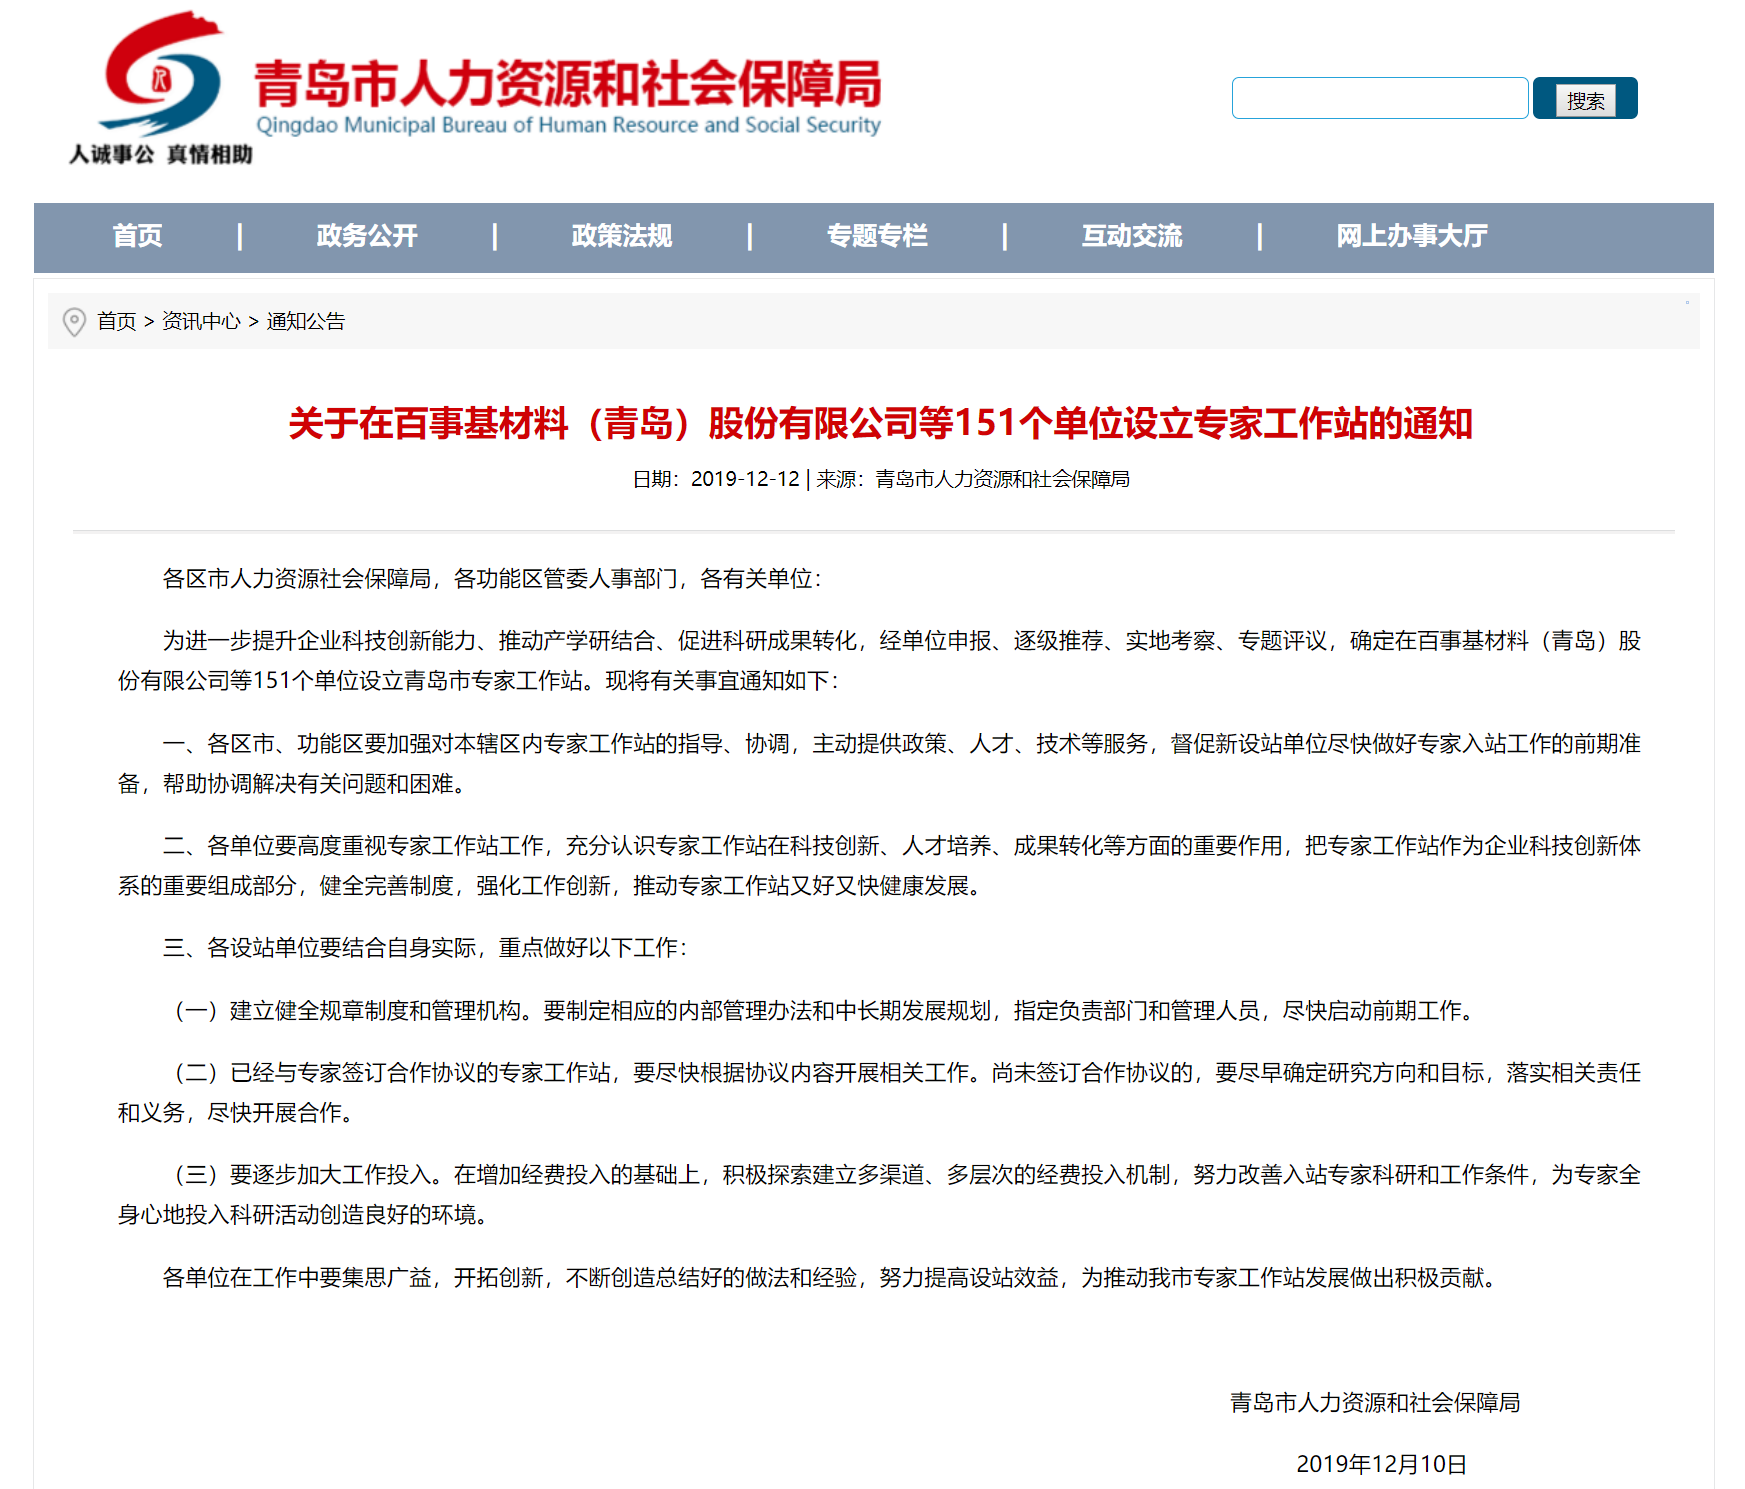Open the 互动交流 navigation menu item
This screenshot has width=1745, height=1489.
pos(1132,236)
